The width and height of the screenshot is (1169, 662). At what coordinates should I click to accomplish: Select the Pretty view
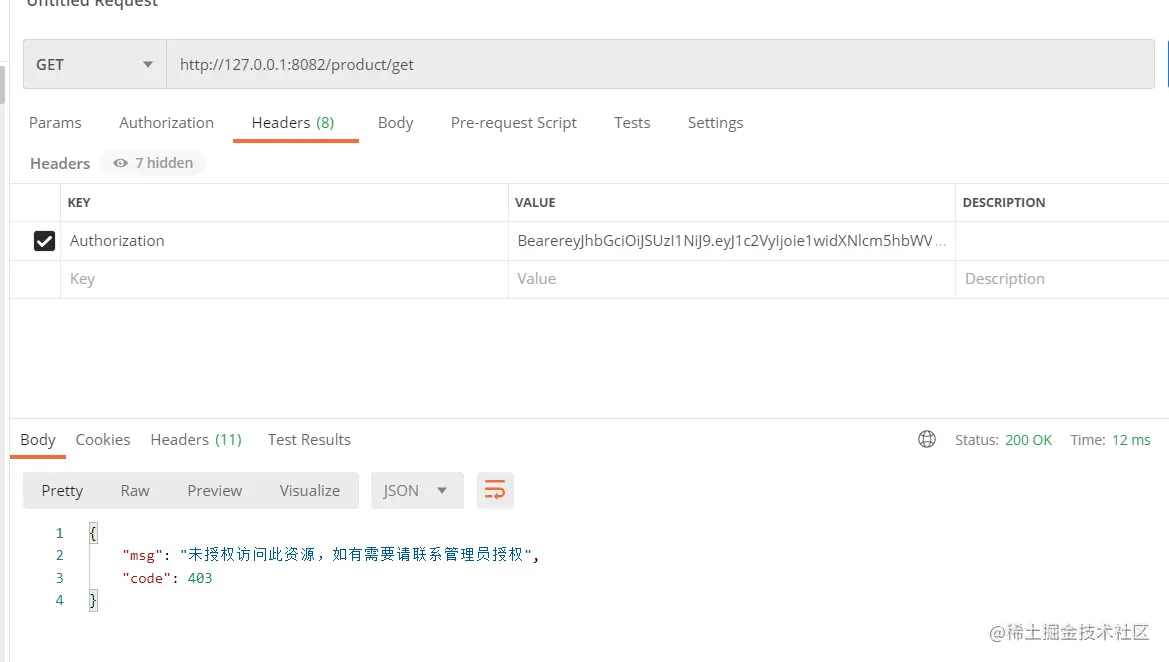[62, 491]
